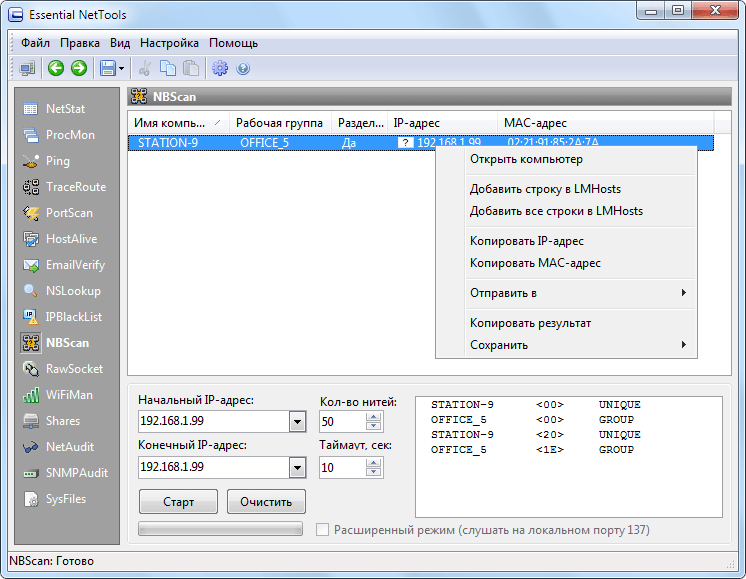
Task: Decrease the Таймаут value
Action: pos(373,472)
